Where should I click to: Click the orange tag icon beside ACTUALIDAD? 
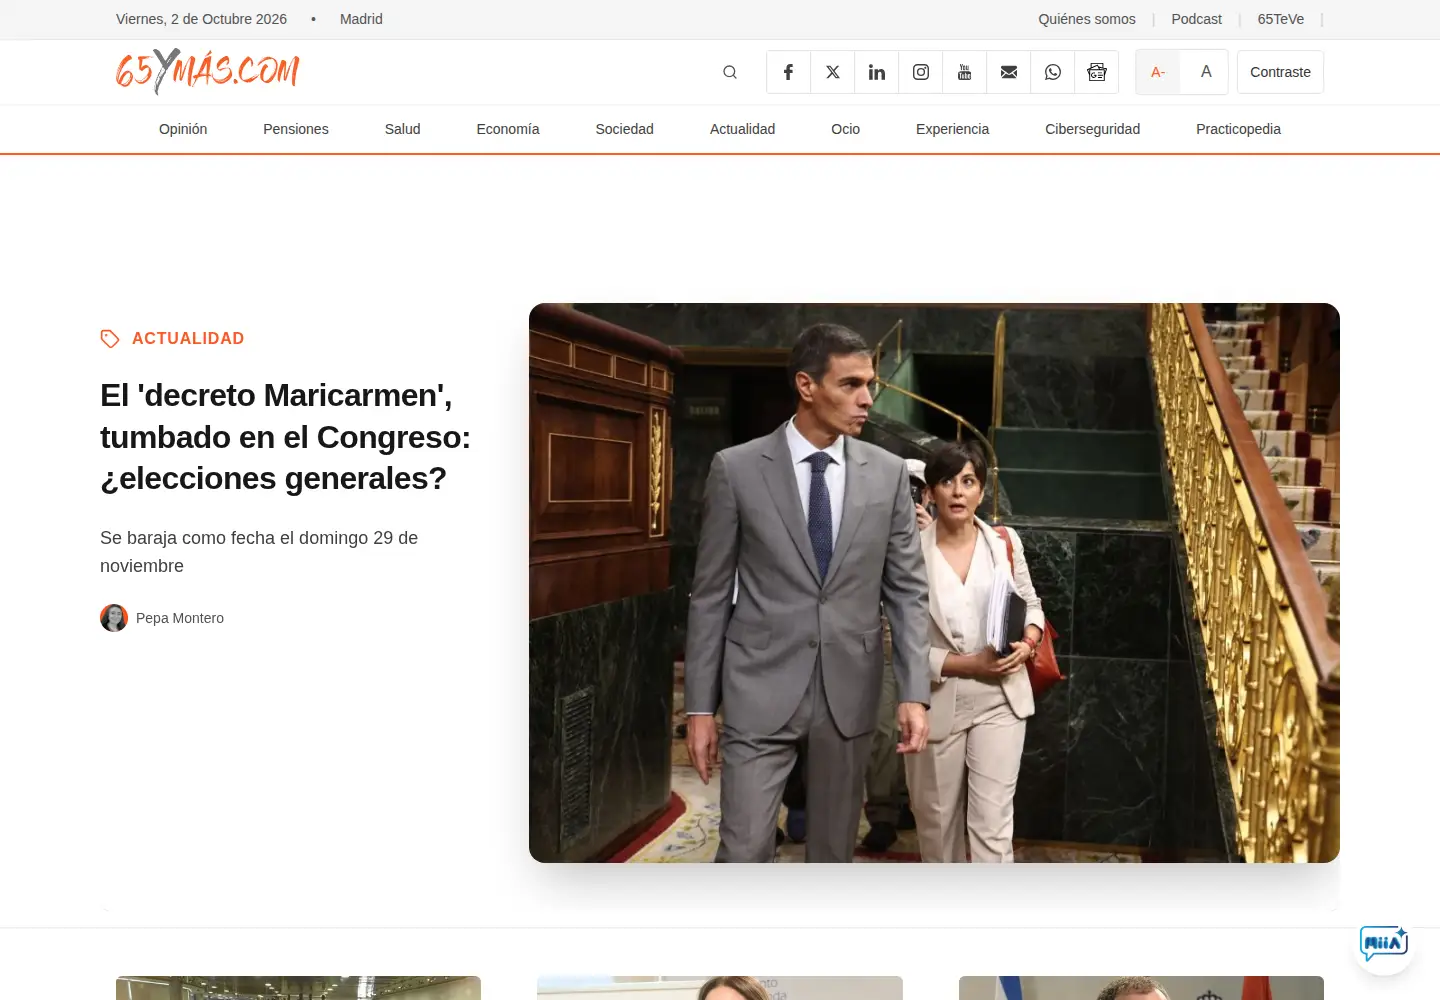110,339
